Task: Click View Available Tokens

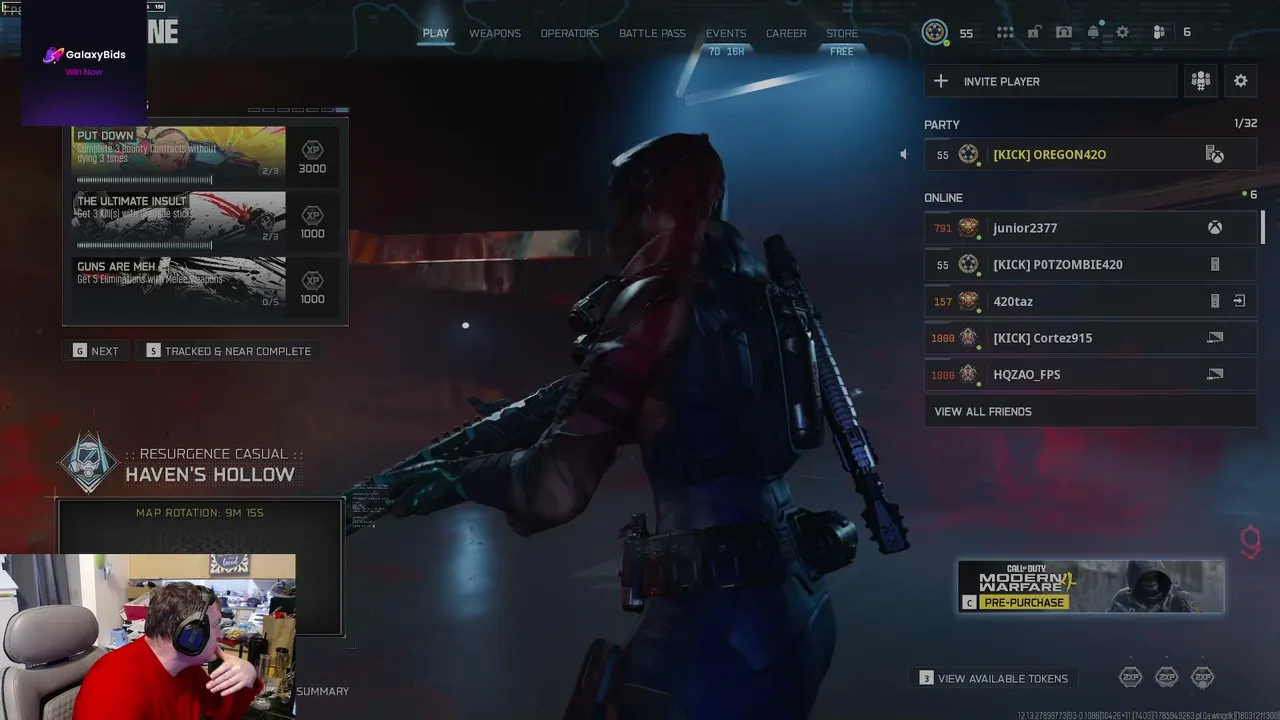Action: coord(994,678)
